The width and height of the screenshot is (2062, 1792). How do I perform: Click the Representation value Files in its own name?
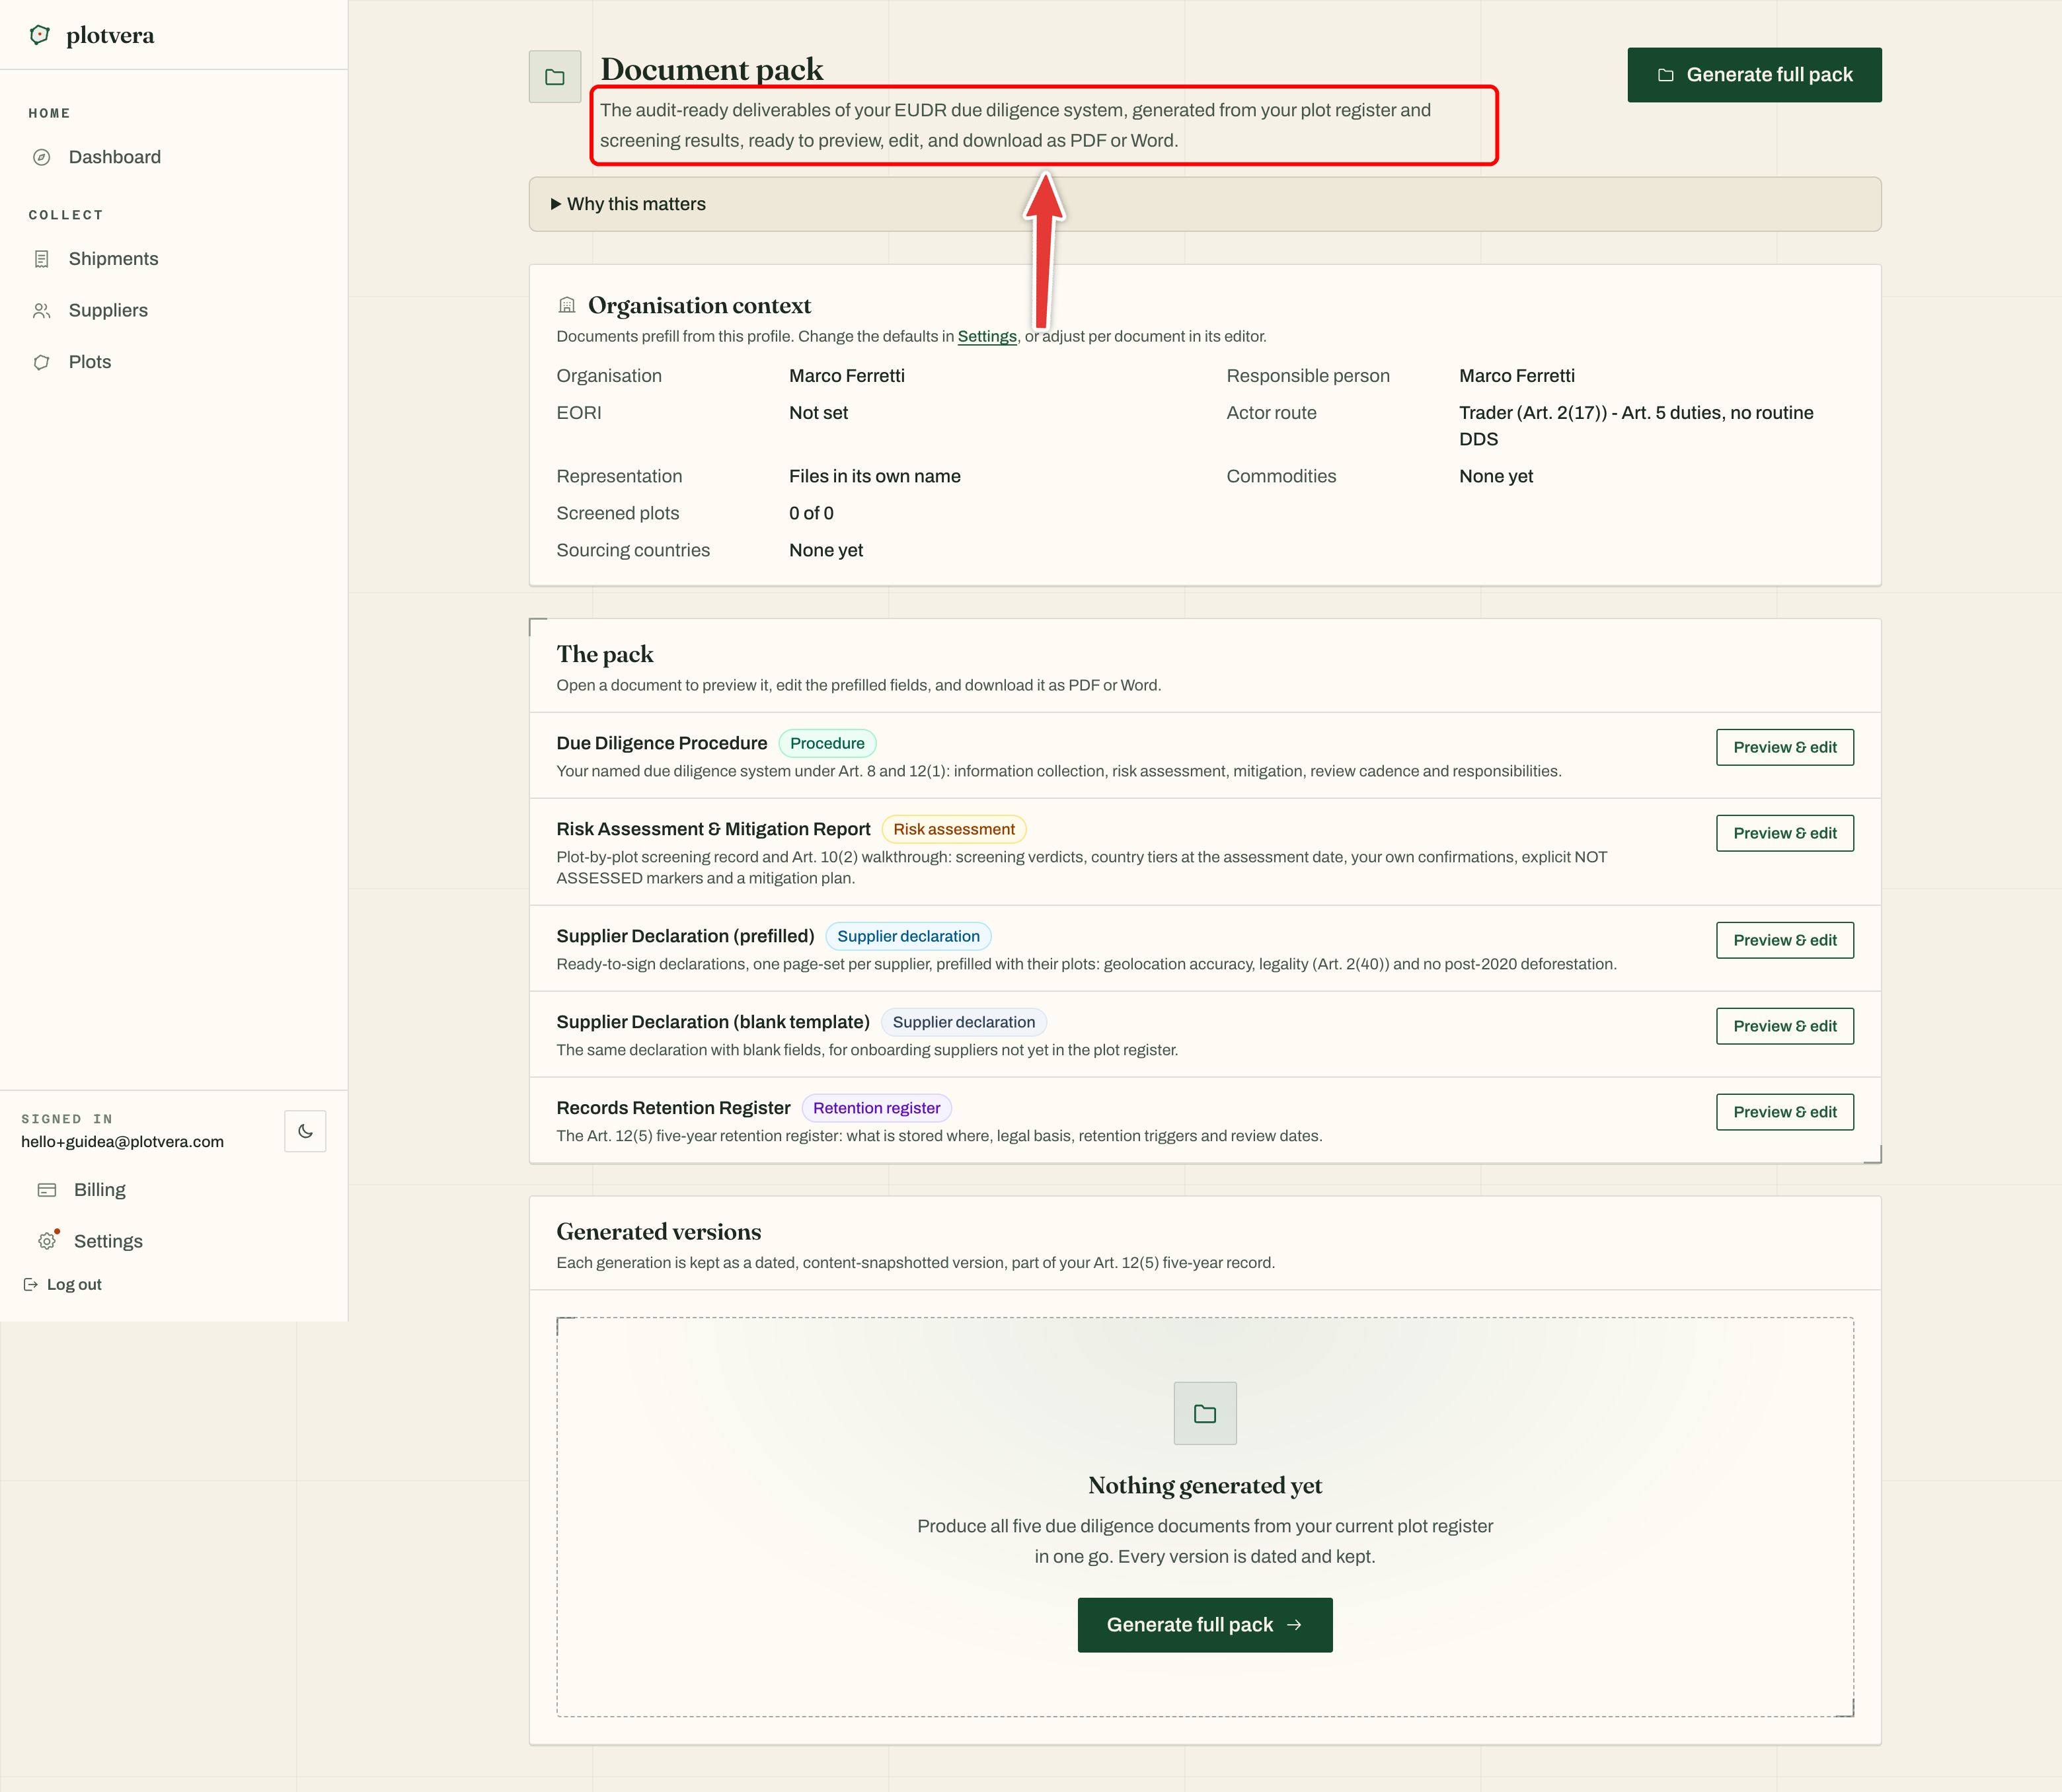pos(874,476)
